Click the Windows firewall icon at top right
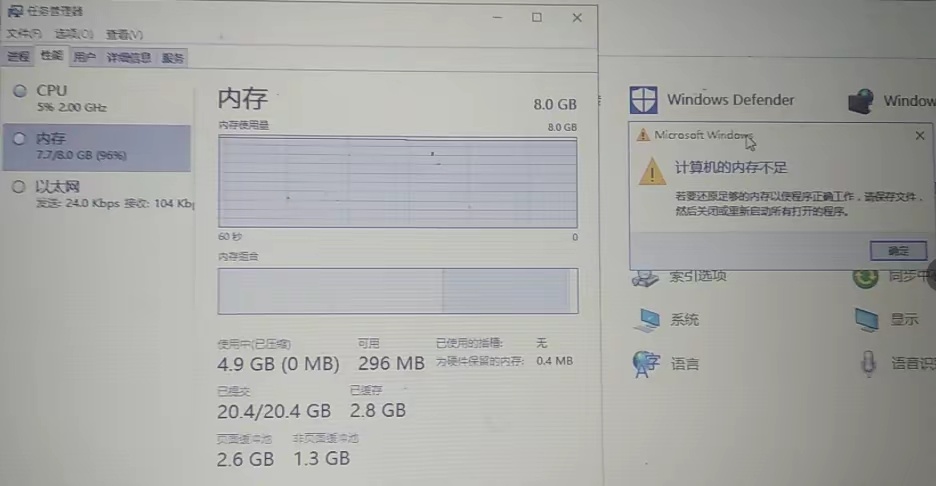Viewport: 936px width, 486px height. tap(860, 100)
